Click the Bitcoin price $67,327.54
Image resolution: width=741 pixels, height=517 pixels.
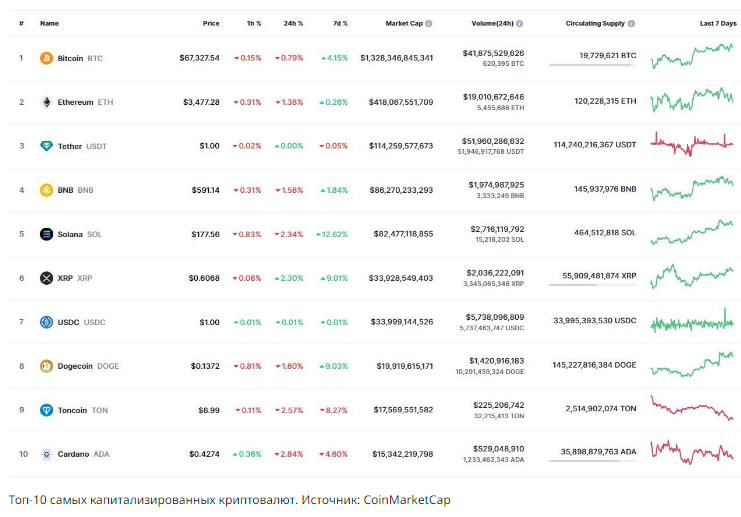[199, 58]
